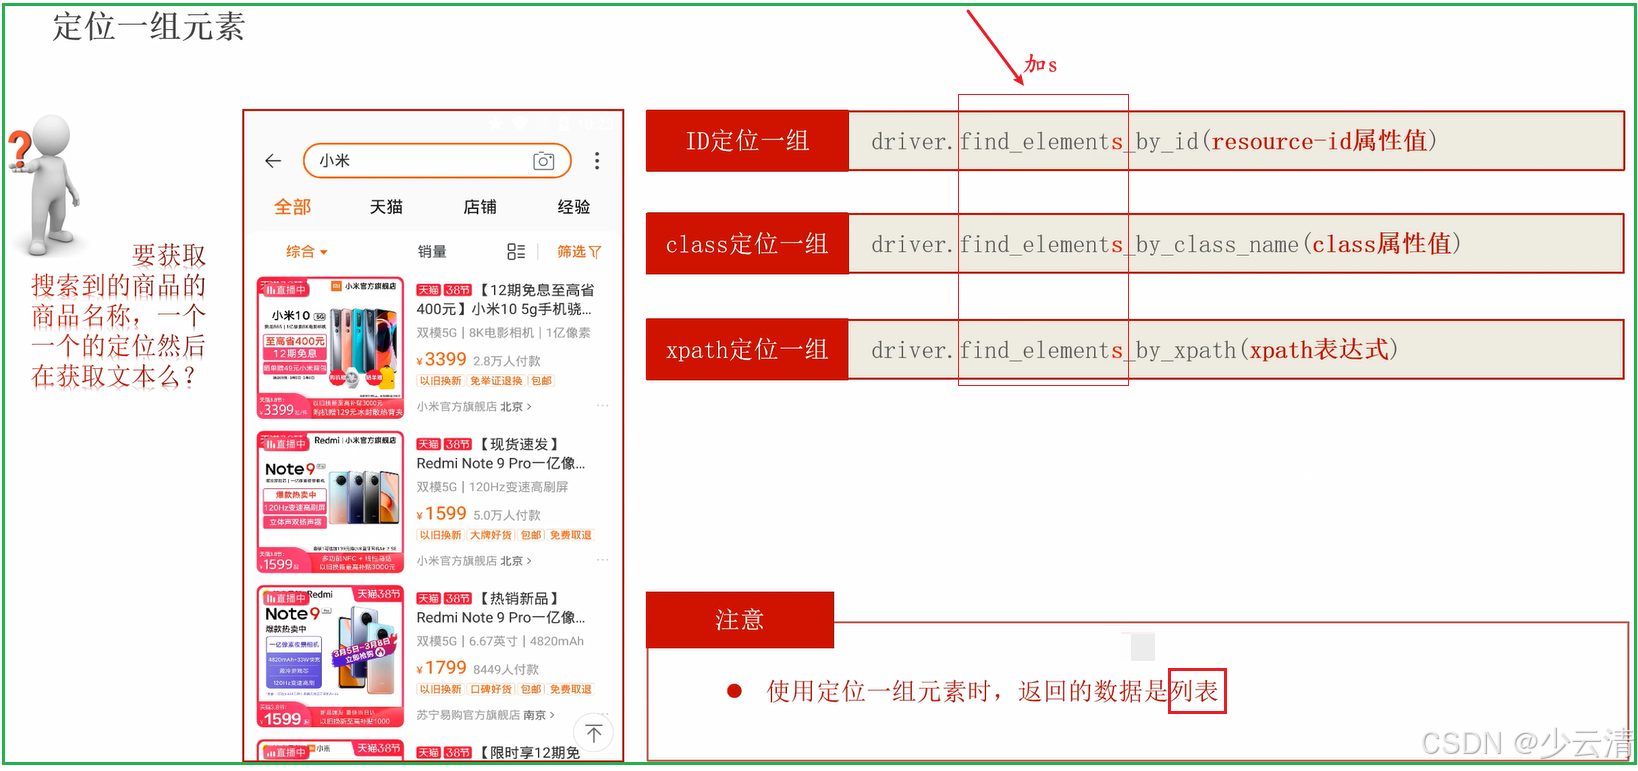
Task: Click the ¥3399 price
Action: tap(442, 360)
